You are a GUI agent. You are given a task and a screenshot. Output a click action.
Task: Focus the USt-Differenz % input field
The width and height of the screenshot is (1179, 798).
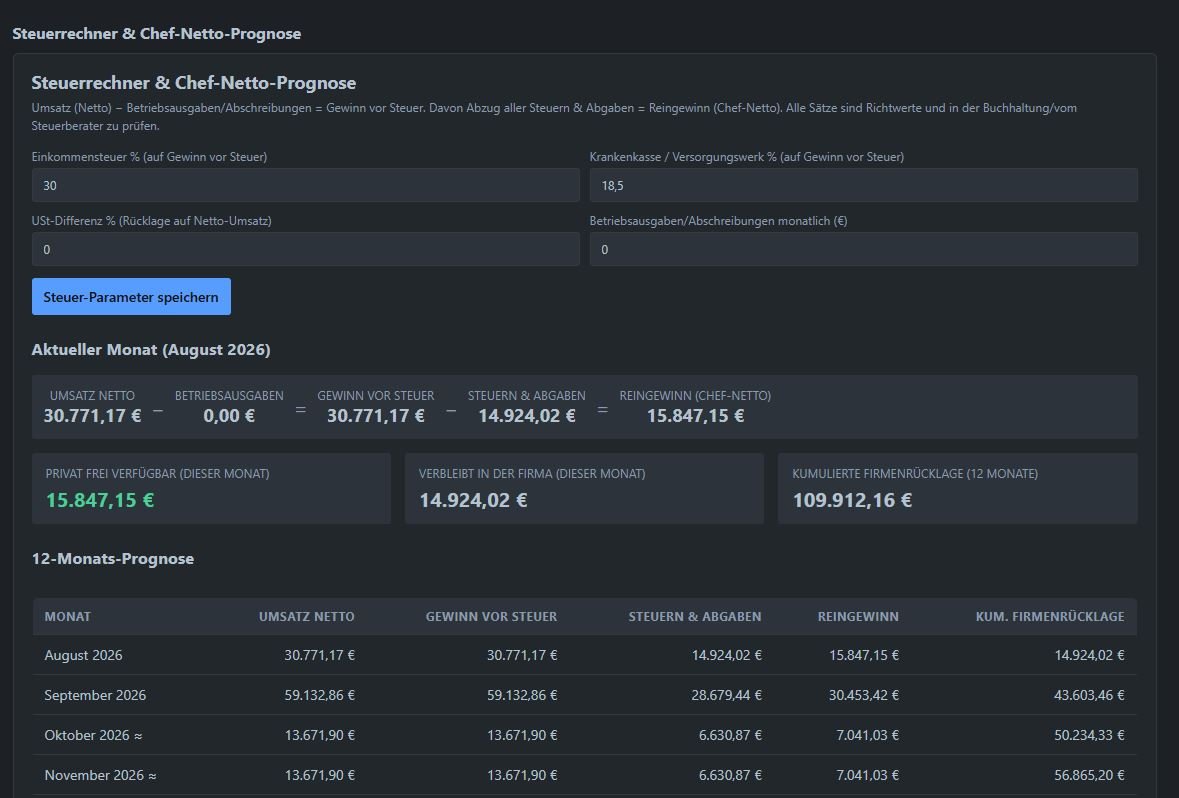[x=305, y=249]
